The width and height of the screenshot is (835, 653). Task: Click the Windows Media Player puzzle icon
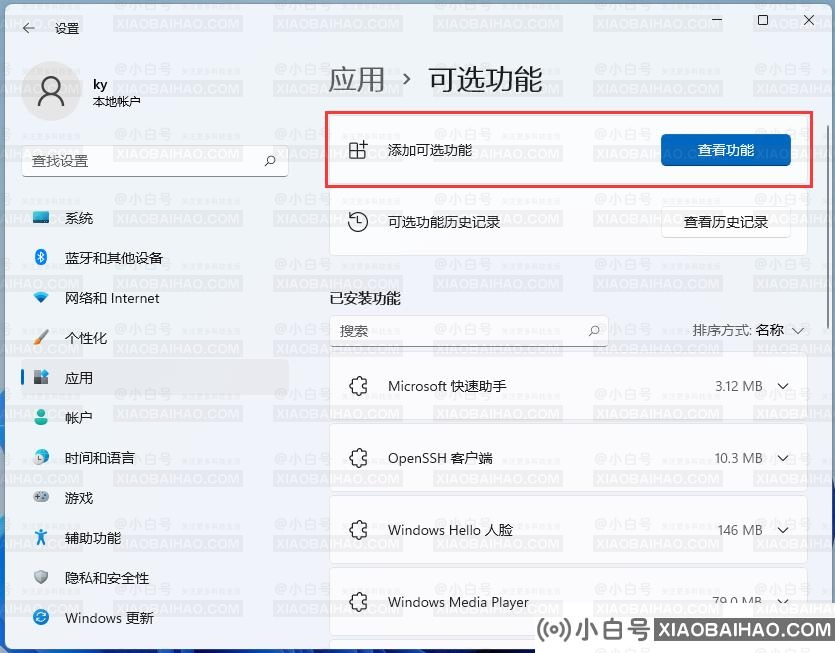click(358, 601)
